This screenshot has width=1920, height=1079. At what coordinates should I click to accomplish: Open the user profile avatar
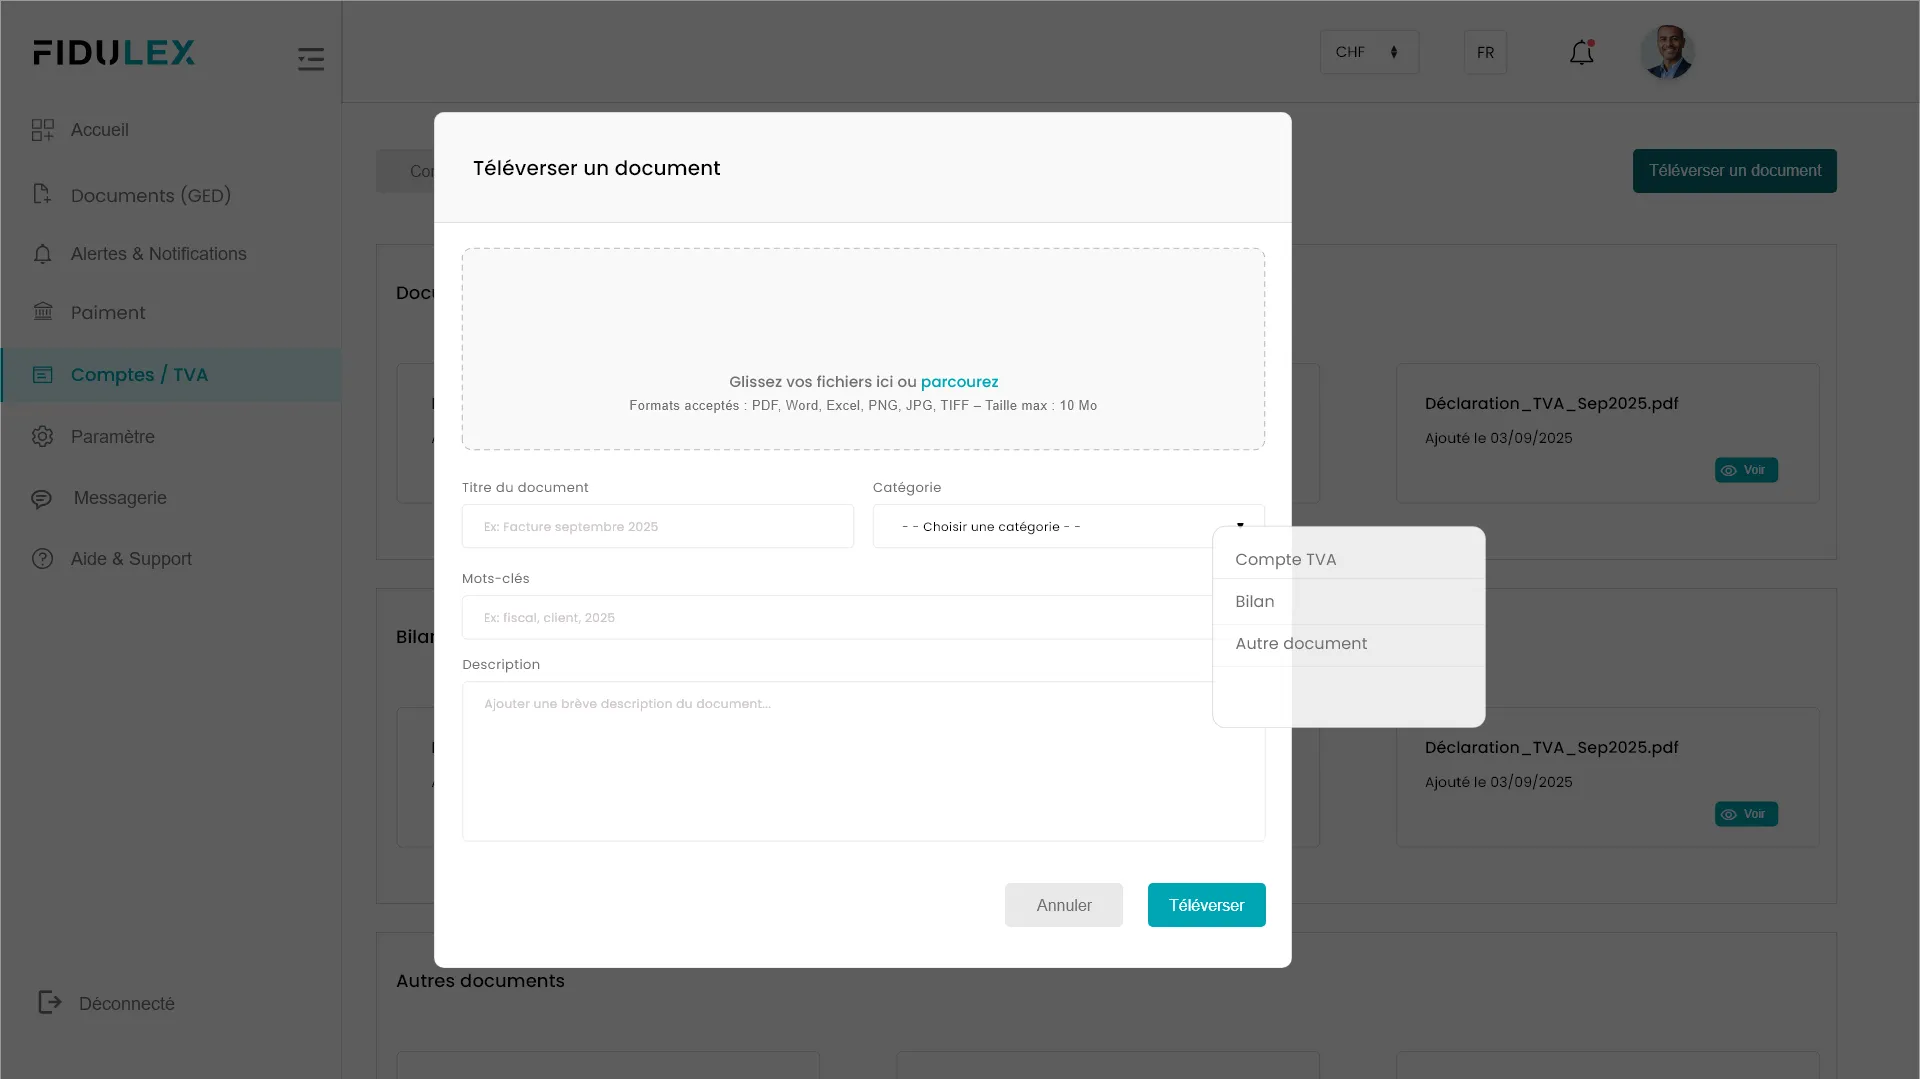click(x=1667, y=53)
